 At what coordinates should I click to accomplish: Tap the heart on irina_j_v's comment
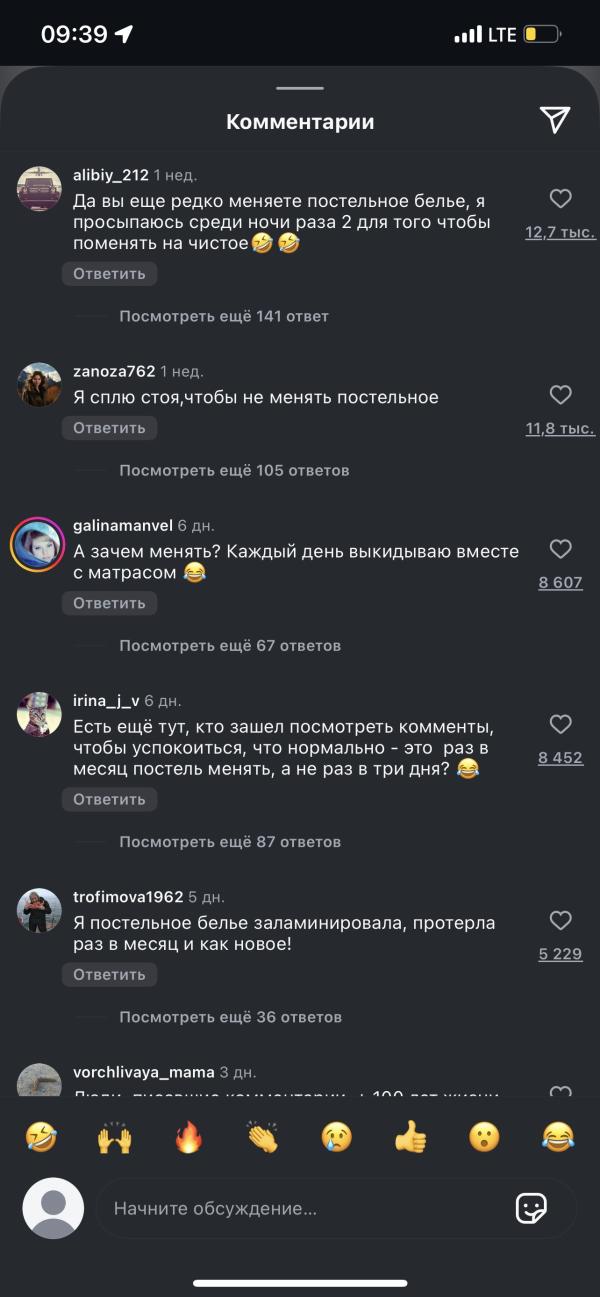(x=561, y=724)
